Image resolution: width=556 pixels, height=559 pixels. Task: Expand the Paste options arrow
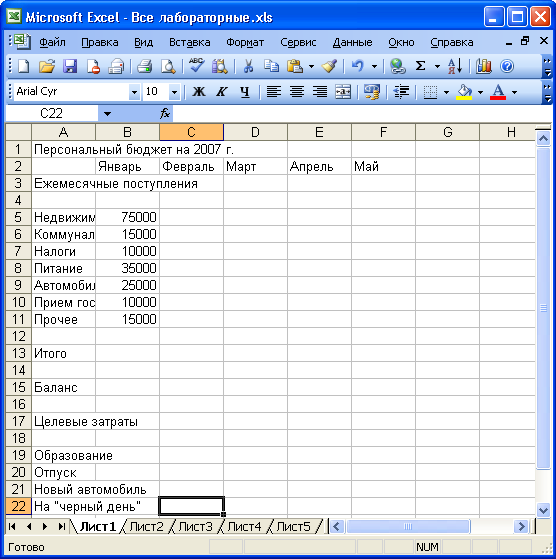311,66
